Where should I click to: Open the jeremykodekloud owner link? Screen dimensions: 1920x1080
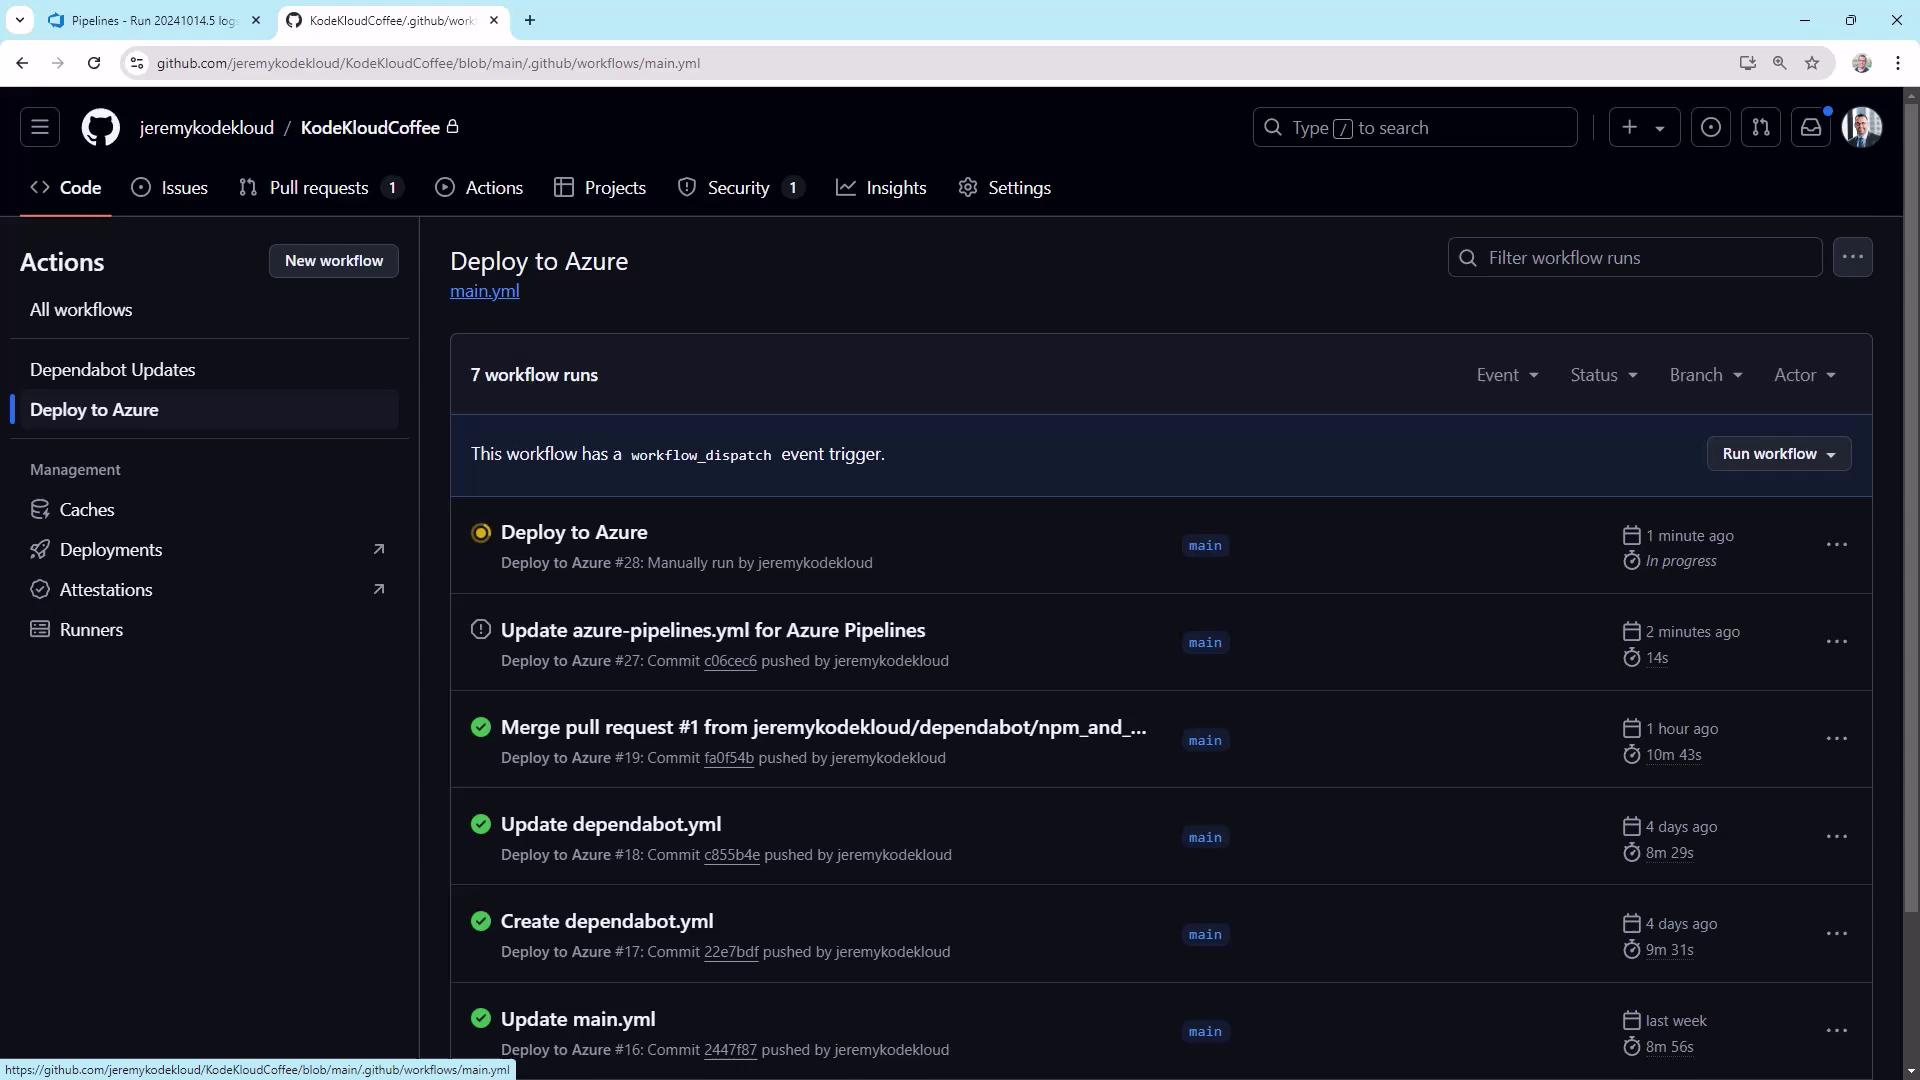point(207,128)
